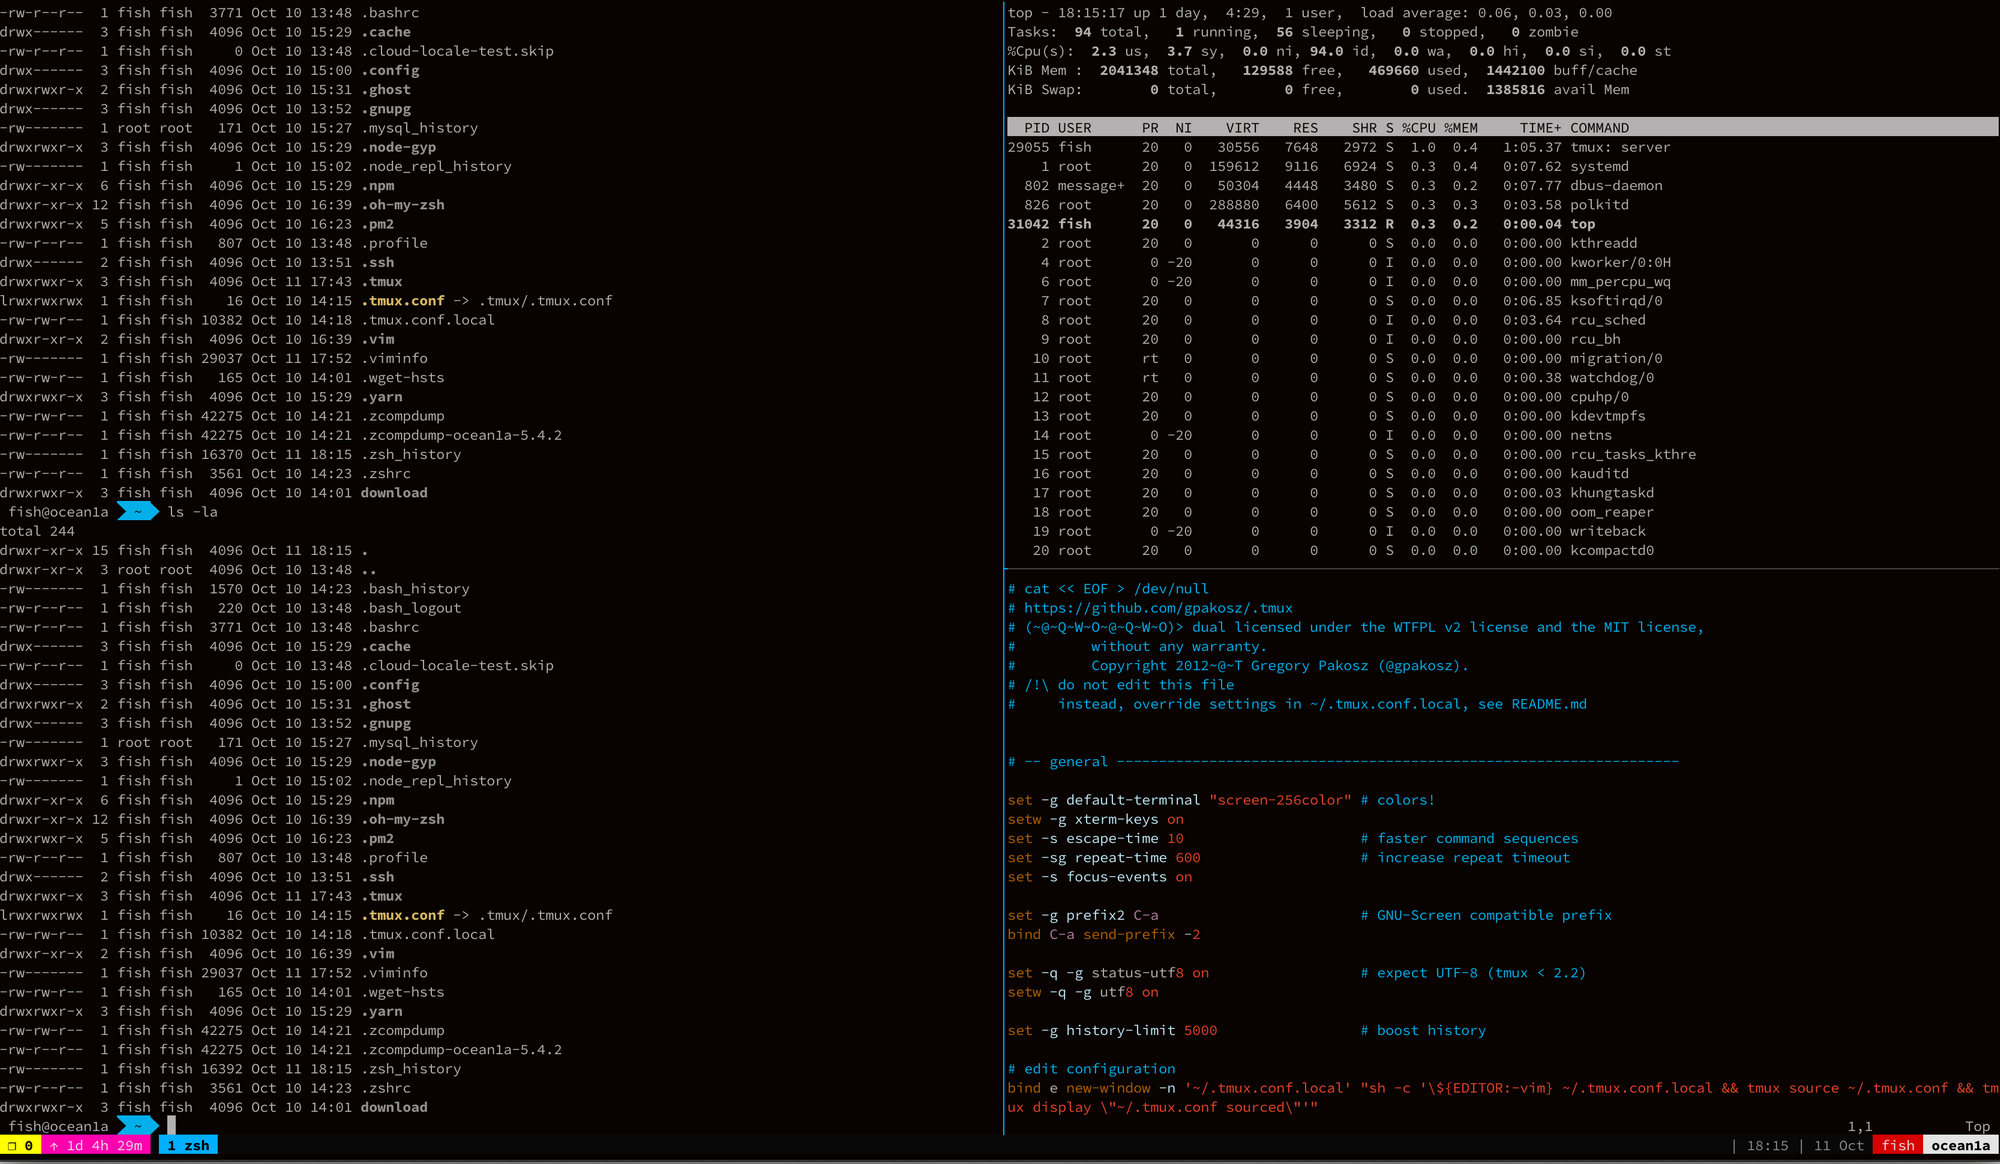
Task: Click the VIRT column header in top
Action: tap(1242, 128)
